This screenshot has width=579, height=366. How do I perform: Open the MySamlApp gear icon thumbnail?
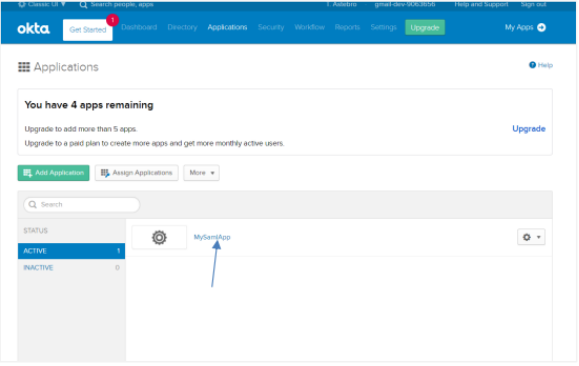[159, 237]
